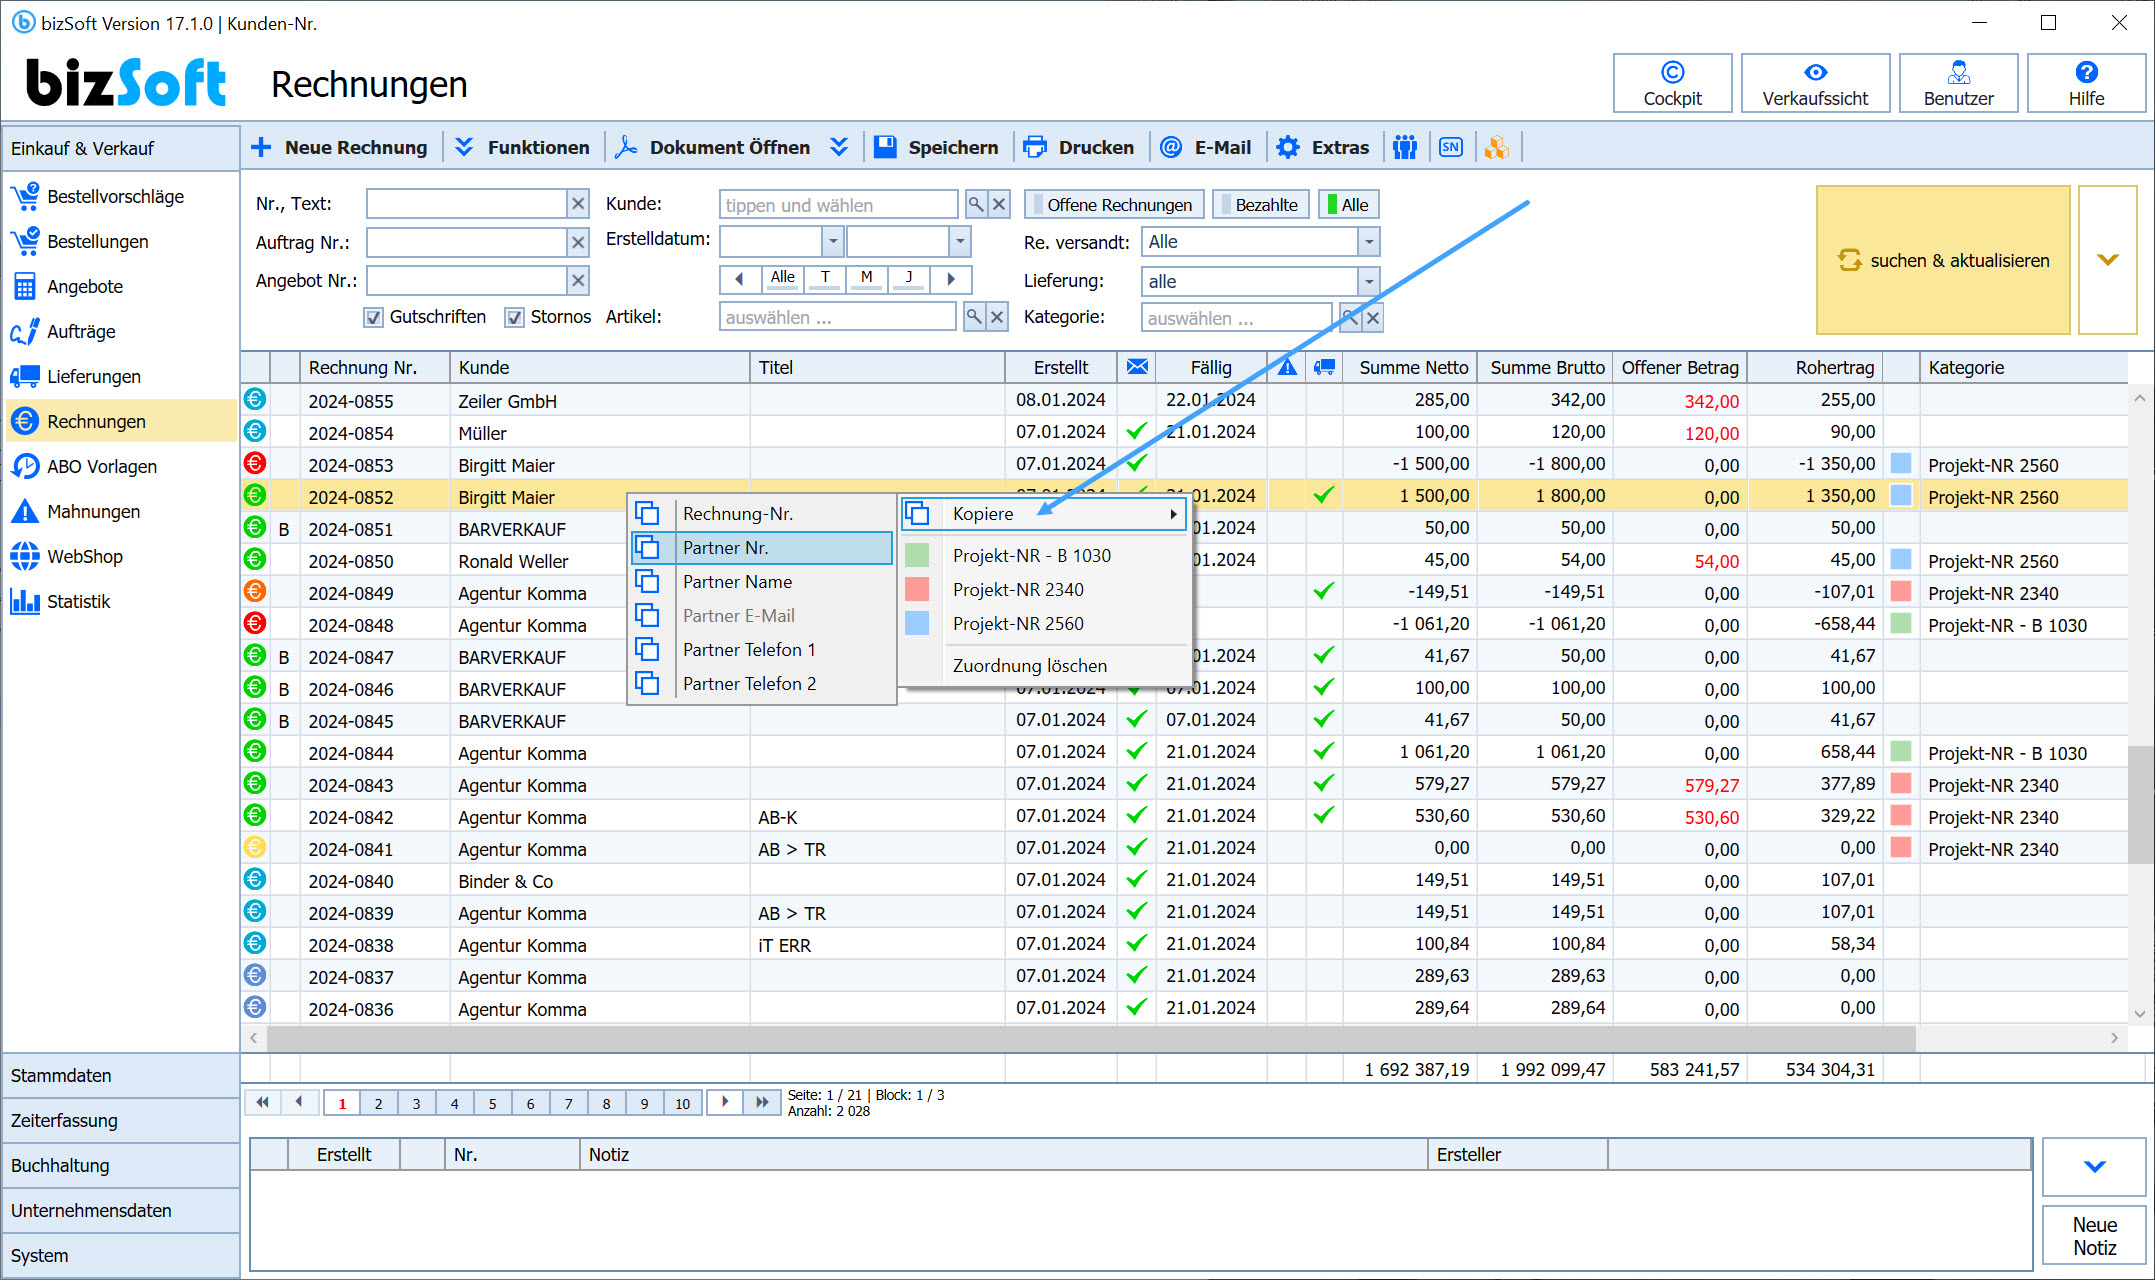Image resolution: width=2155 pixels, height=1280 pixels.
Task: Show Alle invoices filter
Action: (1348, 204)
